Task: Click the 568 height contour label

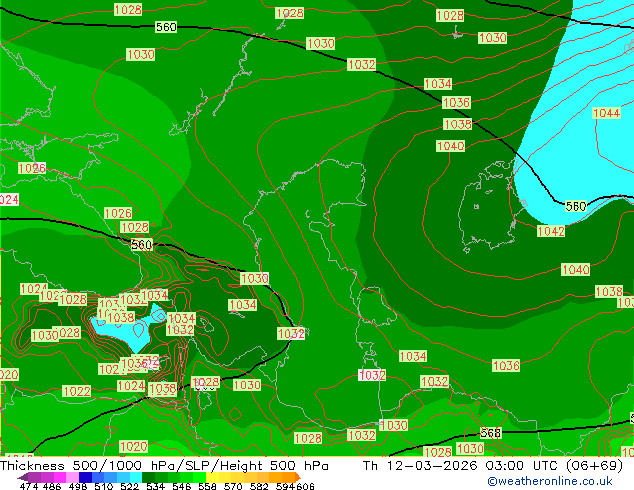Action: coord(490,433)
